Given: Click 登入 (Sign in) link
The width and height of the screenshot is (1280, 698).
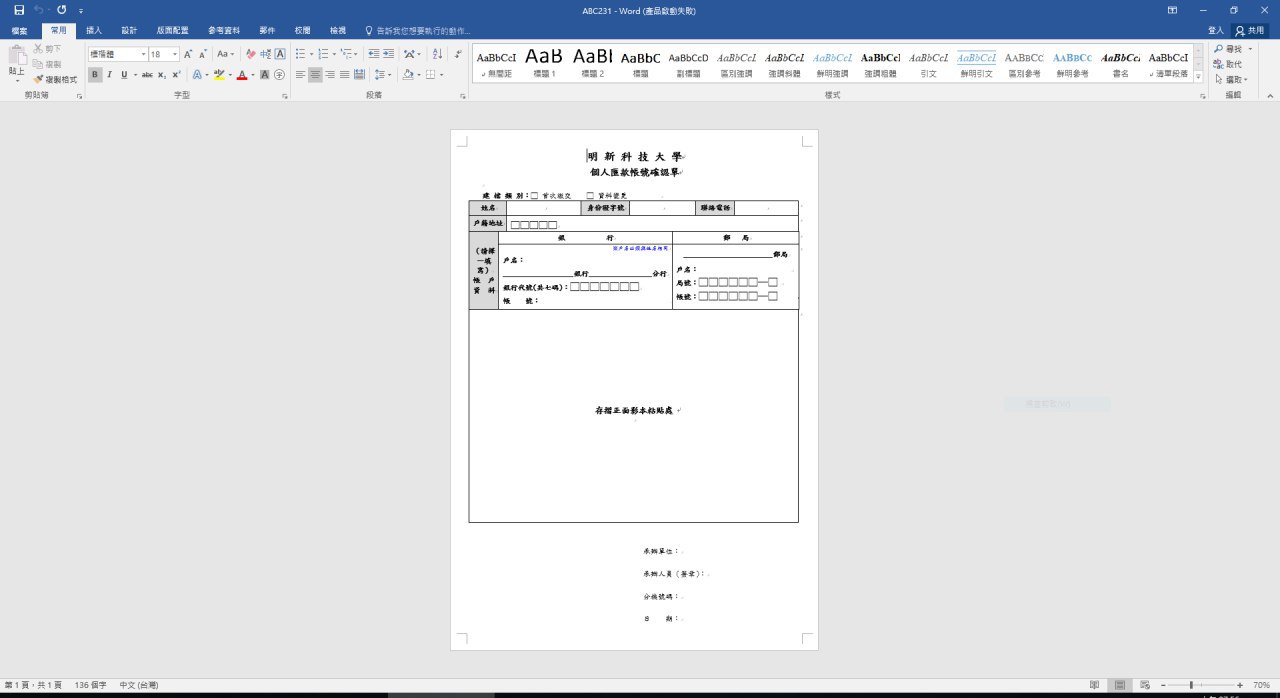Looking at the screenshot, I should (x=1215, y=31).
